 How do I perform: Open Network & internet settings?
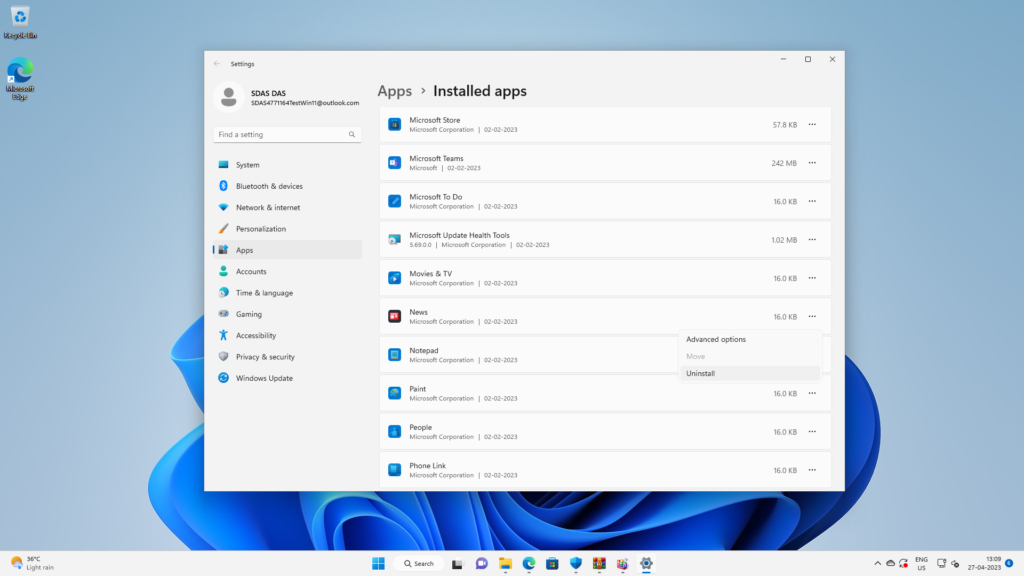point(287,207)
